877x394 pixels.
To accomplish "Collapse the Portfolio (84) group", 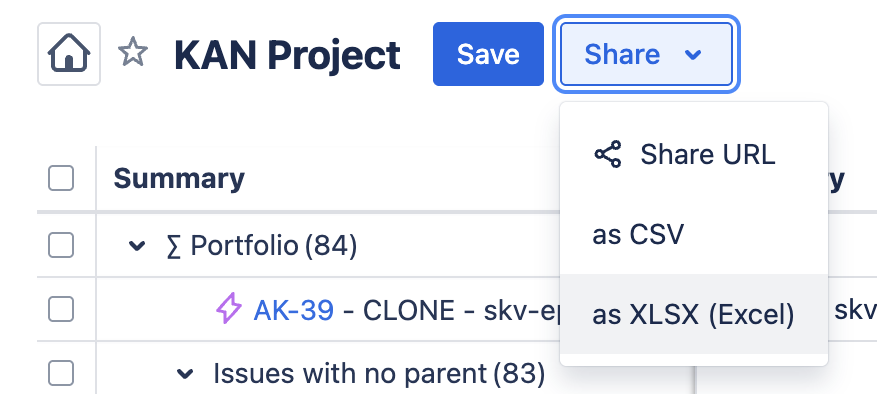I will [x=137, y=246].
